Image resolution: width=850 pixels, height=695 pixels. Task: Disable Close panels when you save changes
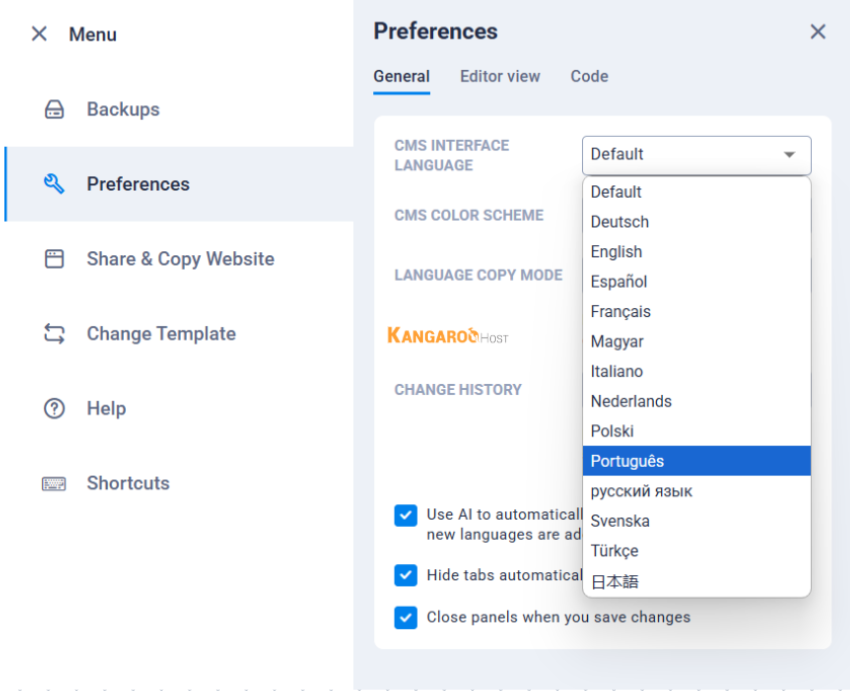(x=405, y=617)
